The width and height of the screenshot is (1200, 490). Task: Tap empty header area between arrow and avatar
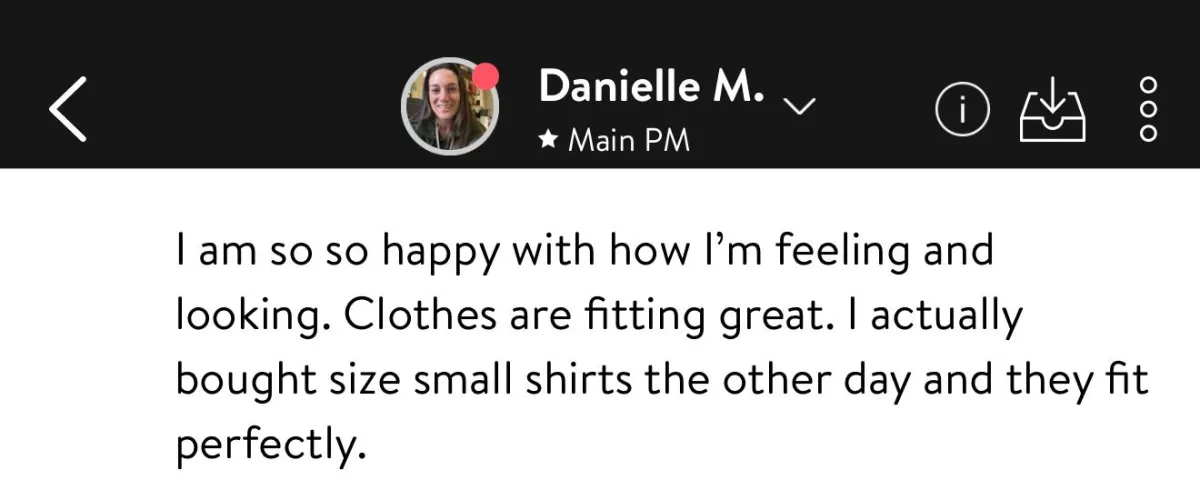point(250,108)
